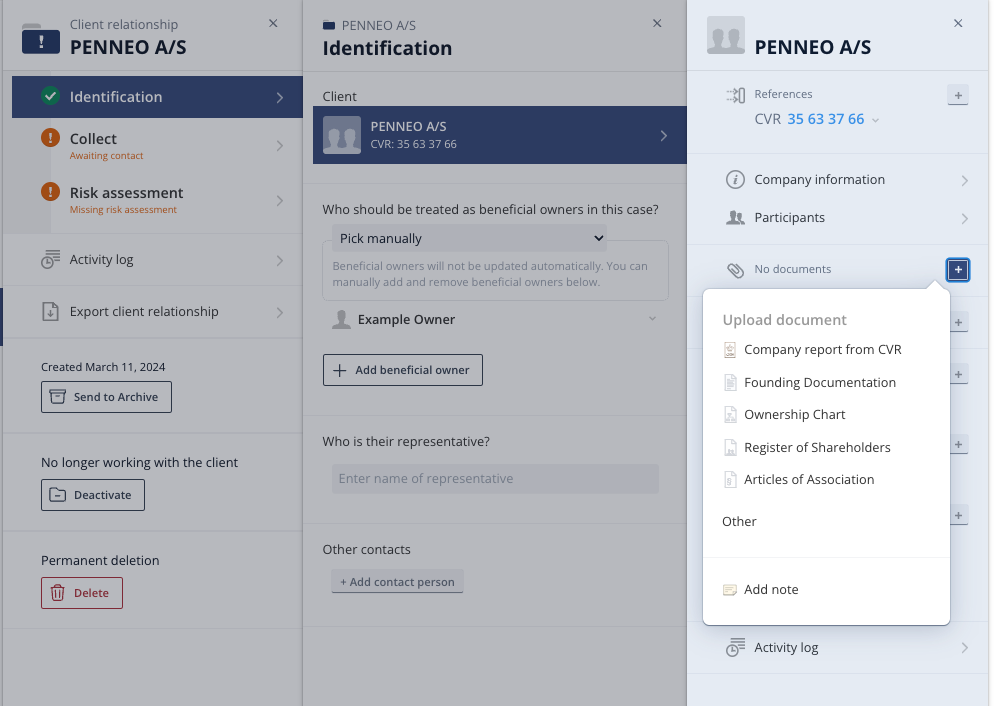Click the Company report from CVR icon
994x706 pixels.
tap(730, 350)
